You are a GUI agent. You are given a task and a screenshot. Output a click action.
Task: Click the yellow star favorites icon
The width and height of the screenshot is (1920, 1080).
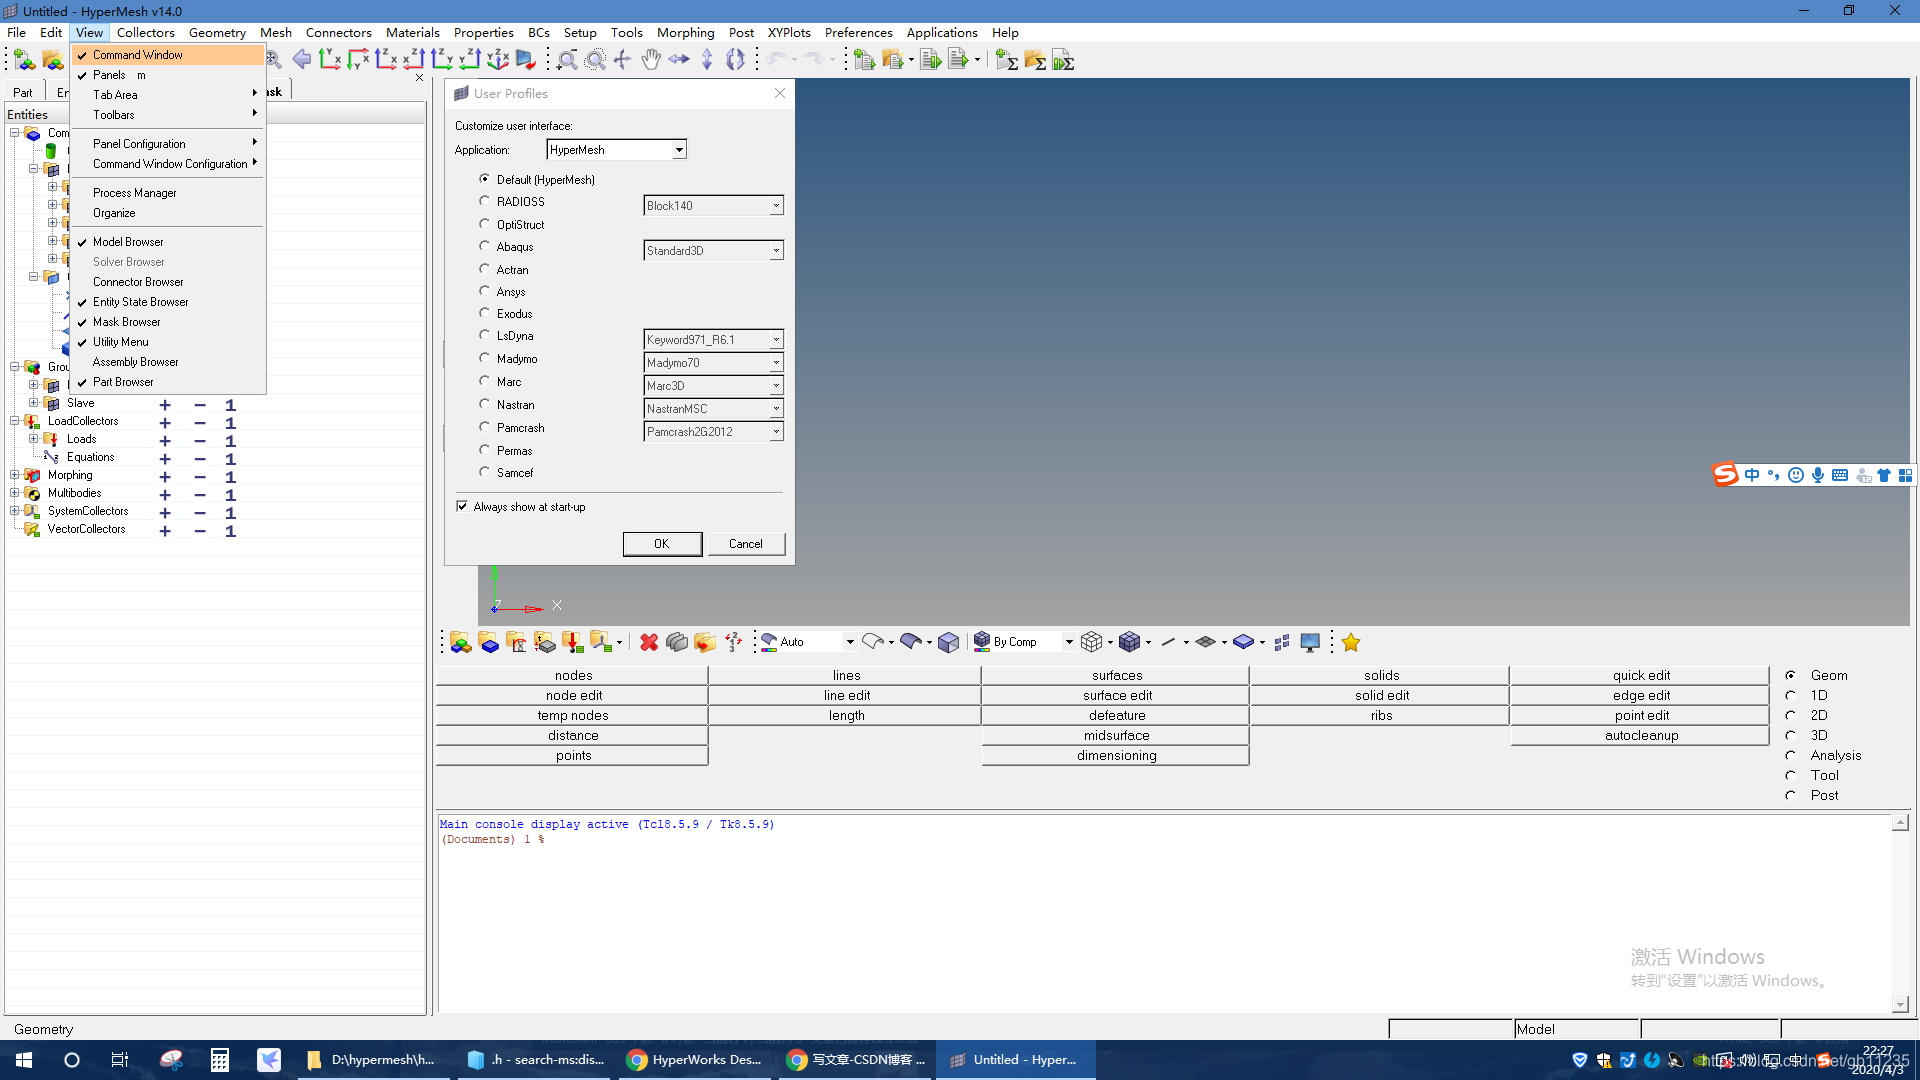[x=1351, y=642]
